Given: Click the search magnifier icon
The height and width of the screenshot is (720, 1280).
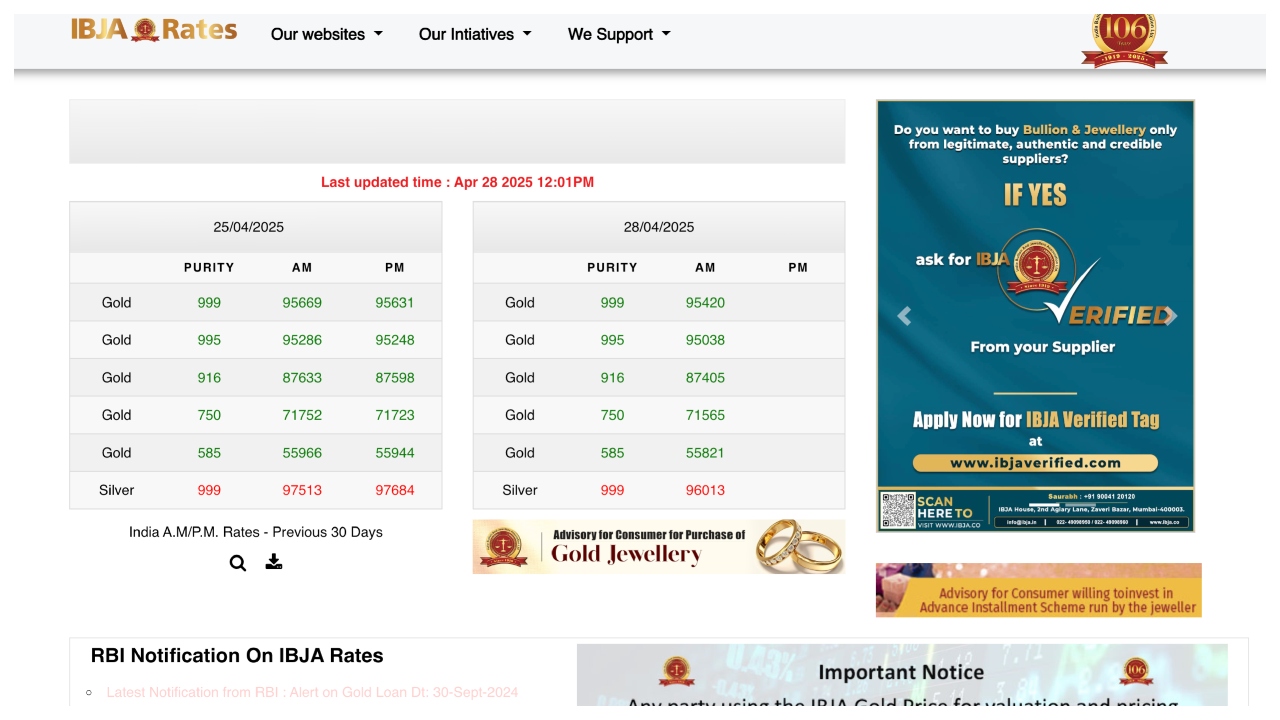Looking at the screenshot, I should click(x=238, y=563).
